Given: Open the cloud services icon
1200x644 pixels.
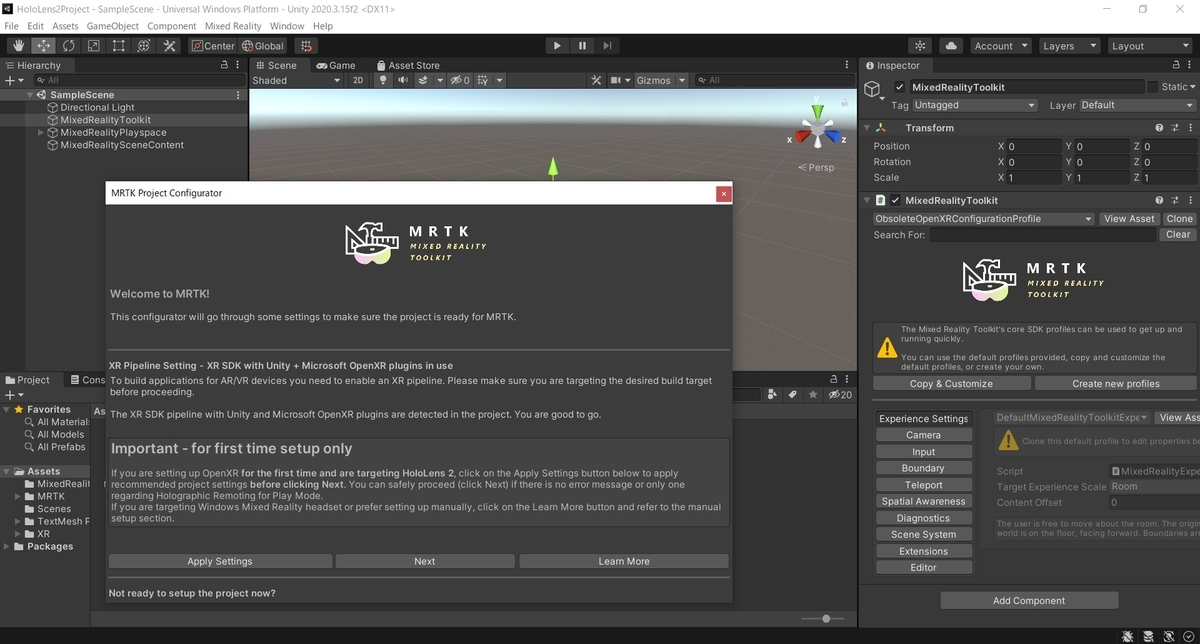Looking at the screenshot, I should click(x=951, y=46).
